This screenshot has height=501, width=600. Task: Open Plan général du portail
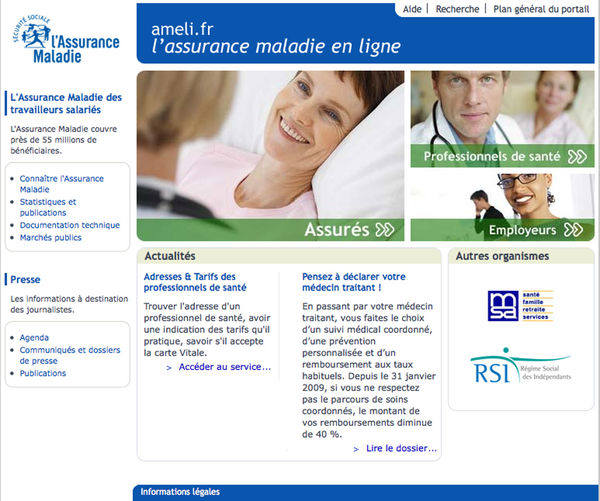pyautogui.click(x=542, y=9)
